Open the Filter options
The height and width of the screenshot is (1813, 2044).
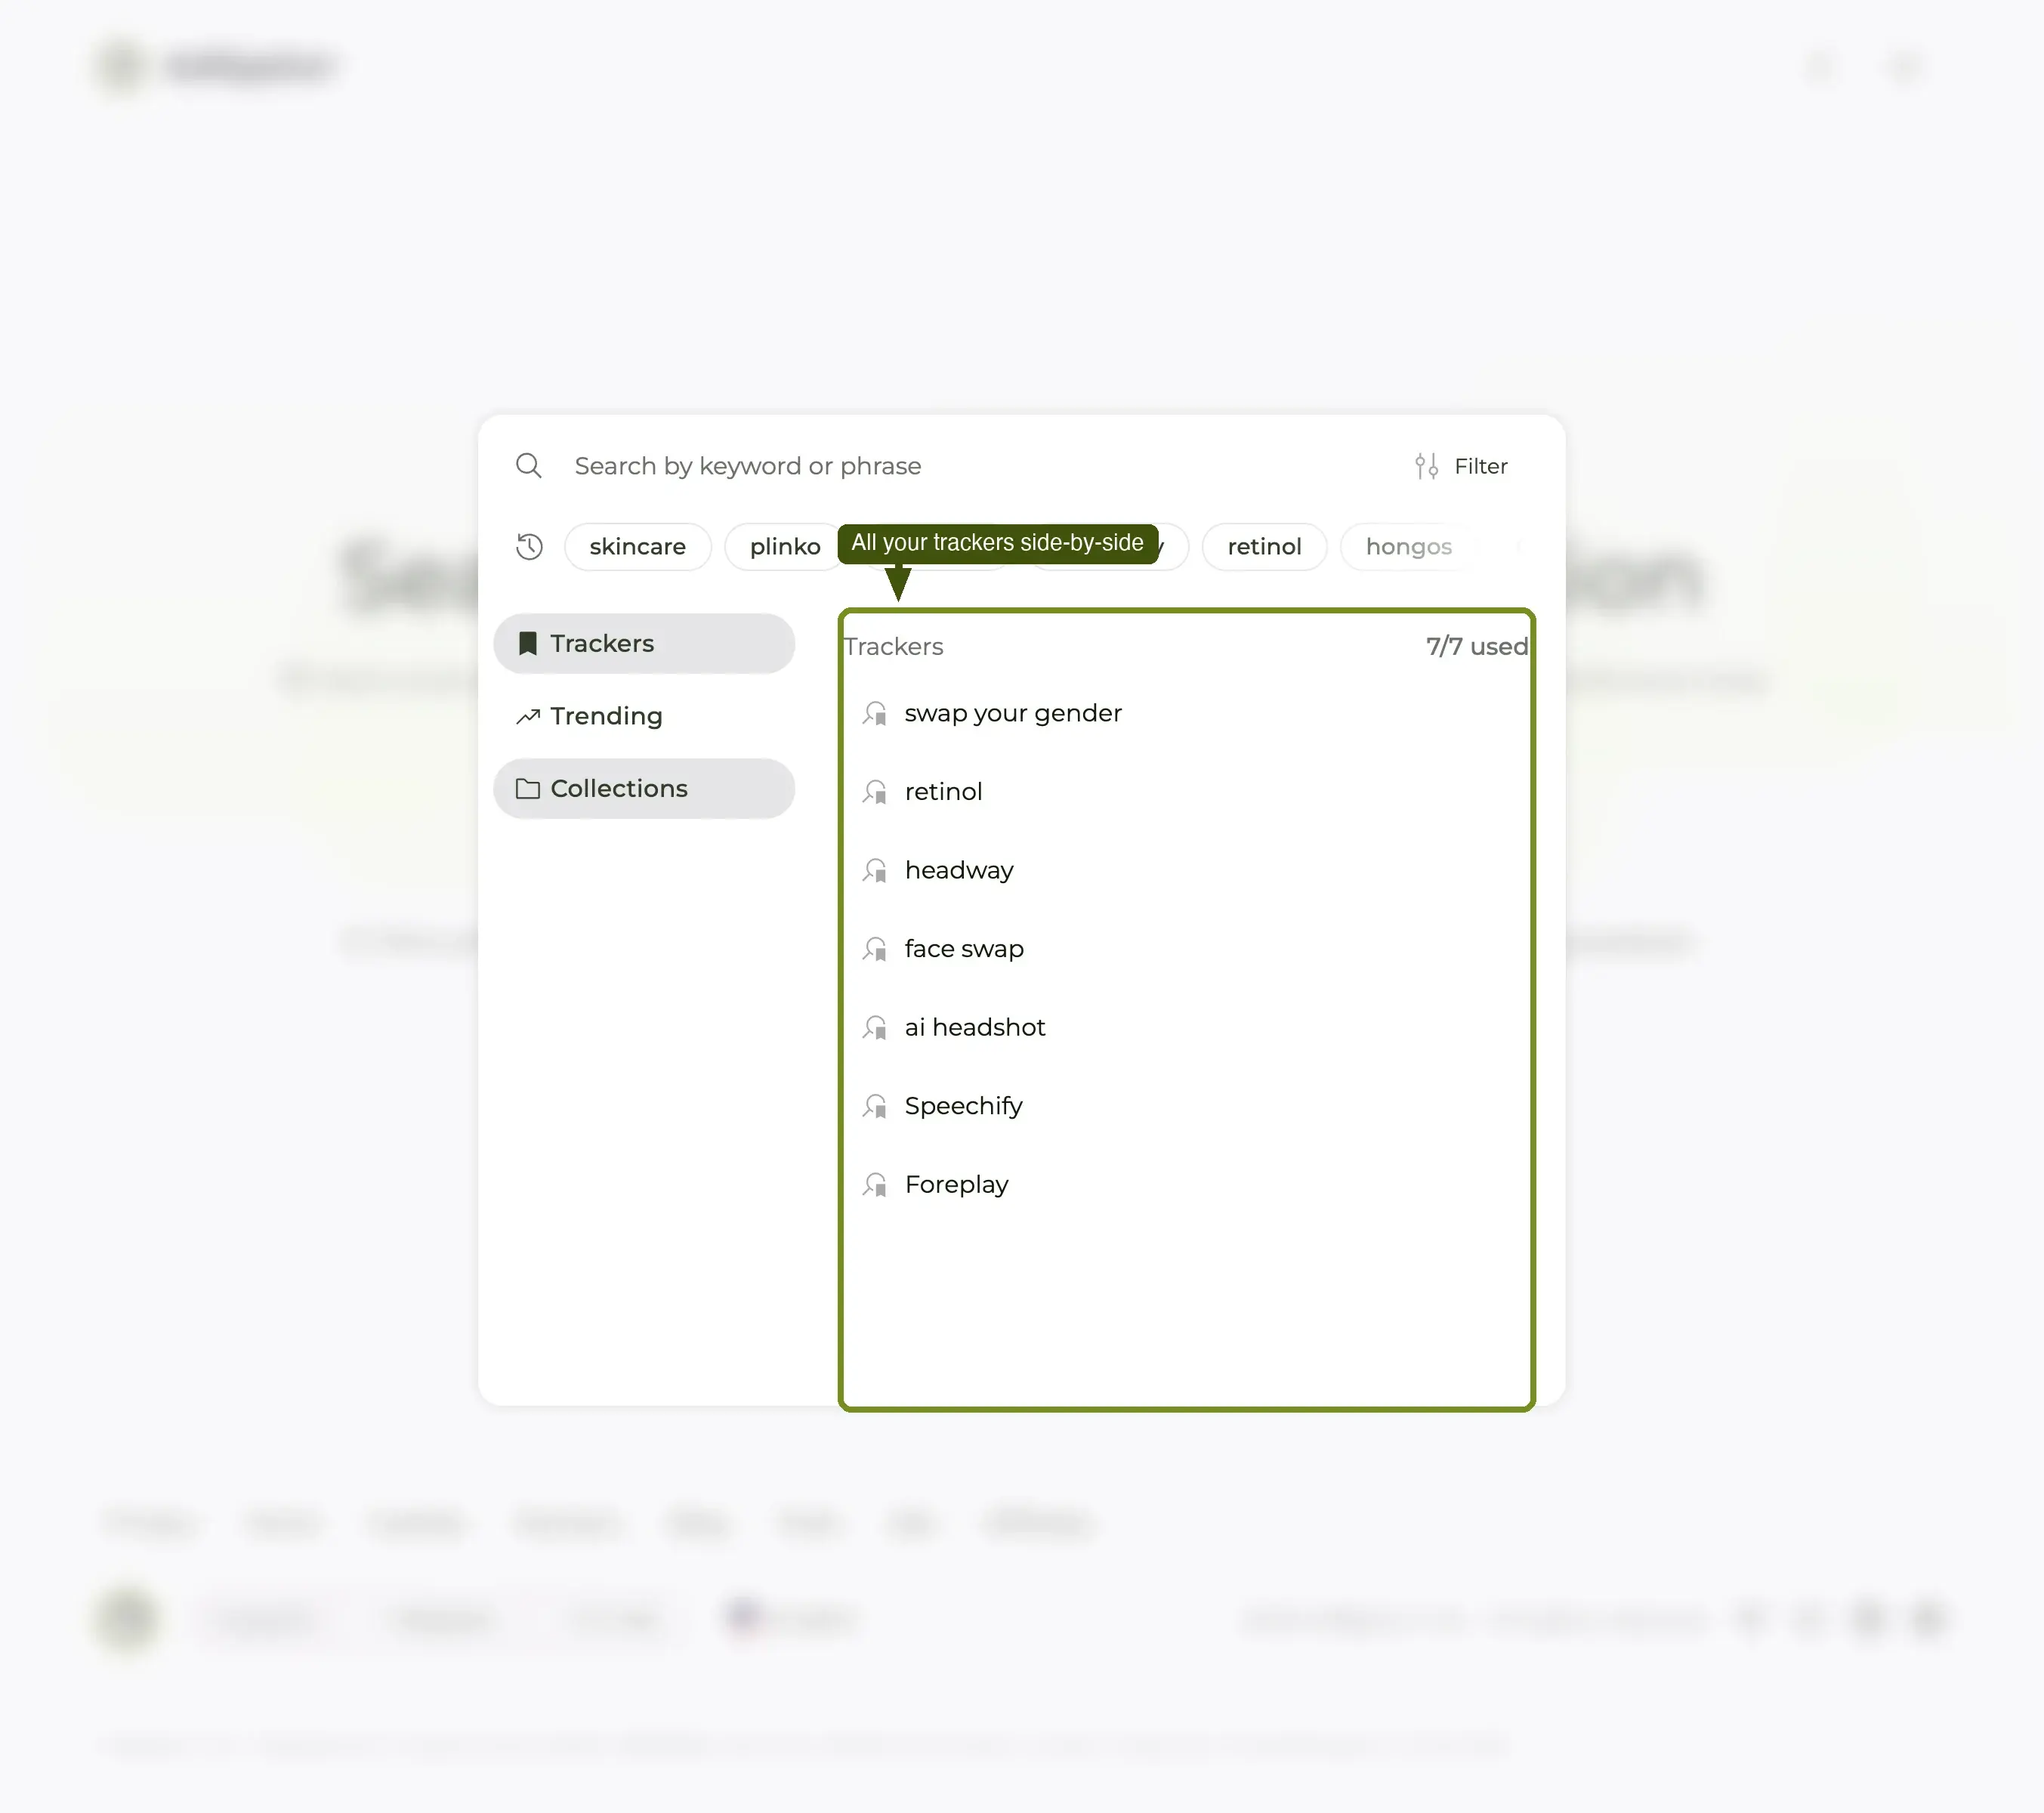tap(1461, 466)
